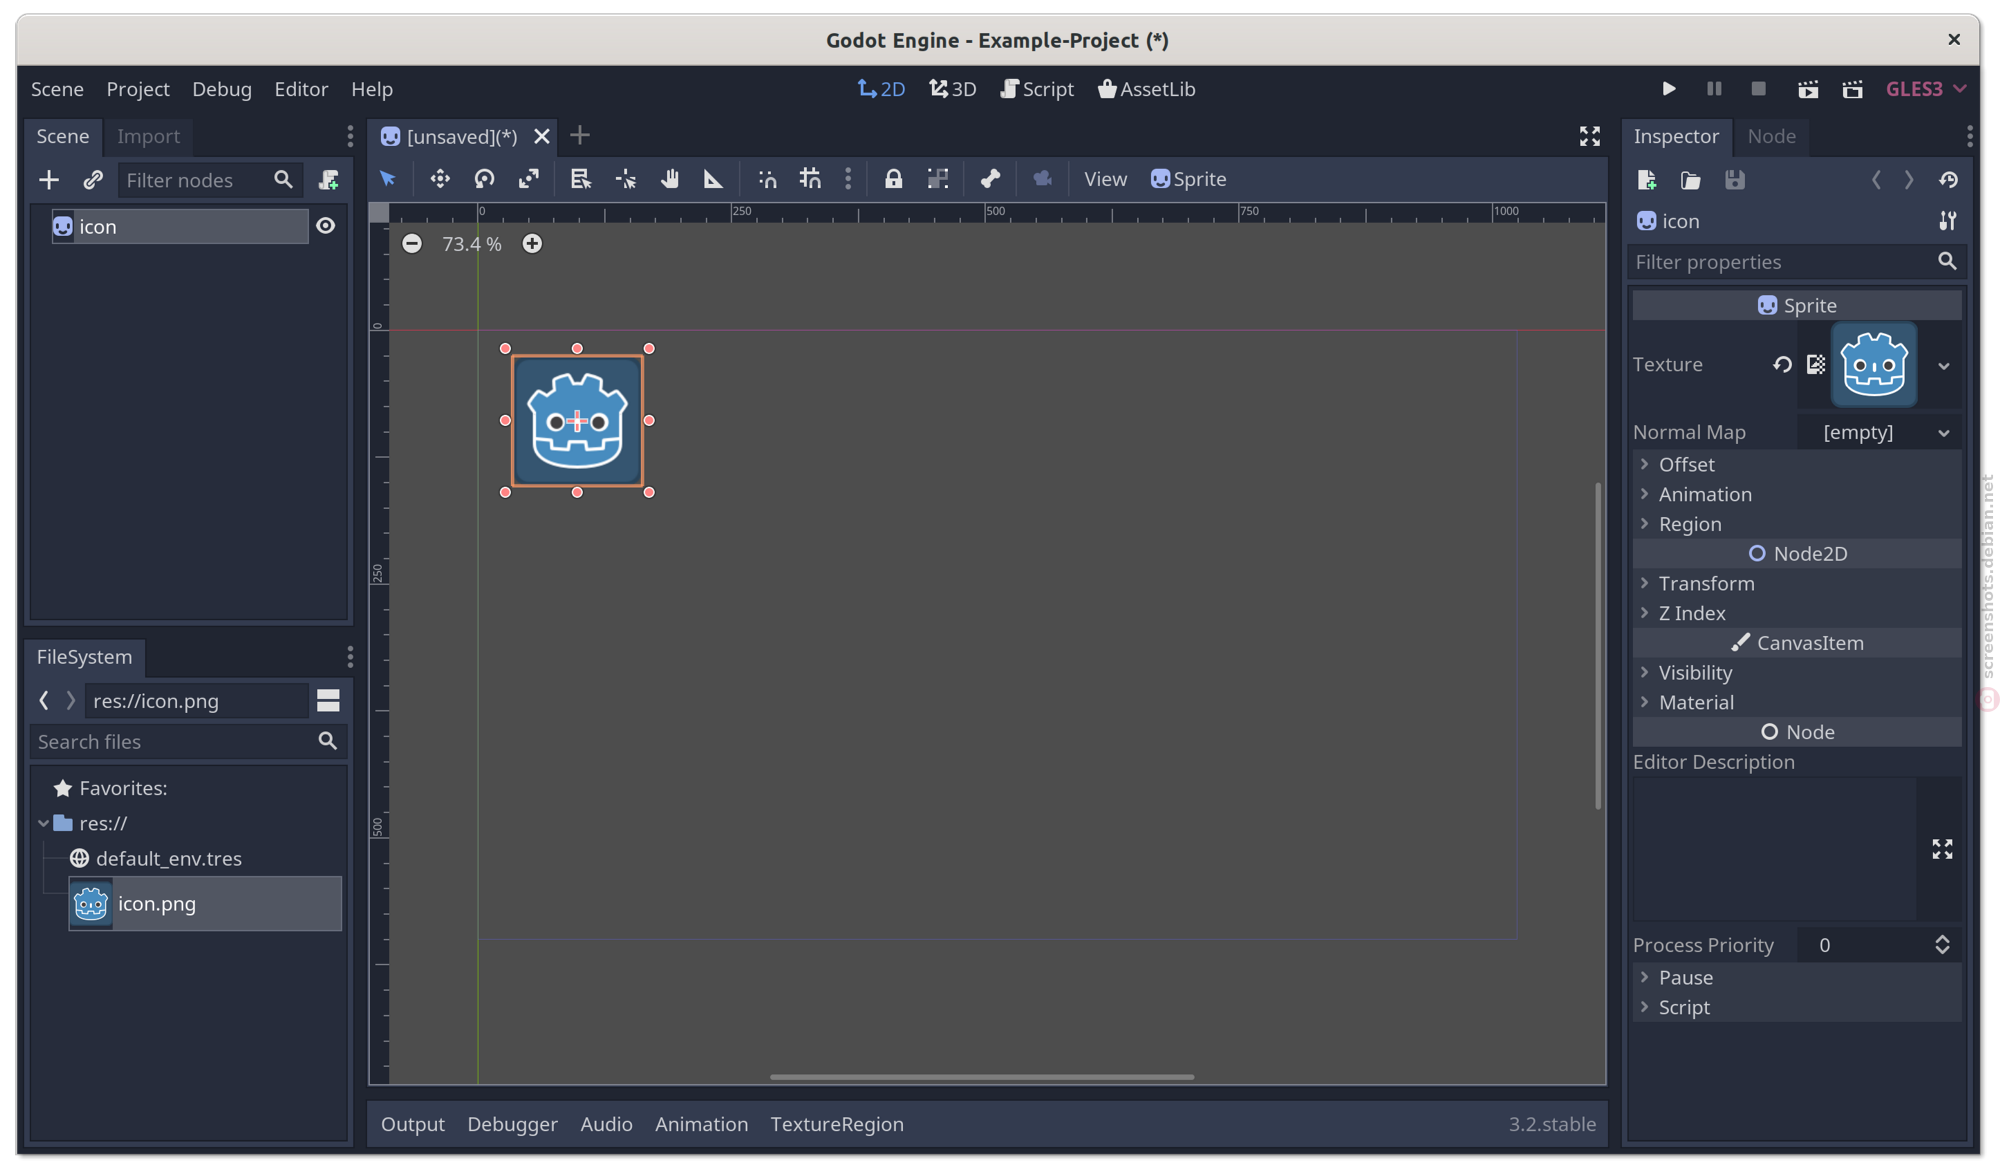The width and height of the screenshot is (2000, 1174).
Task: Play the project
Action: click(x=1669, y=89)
